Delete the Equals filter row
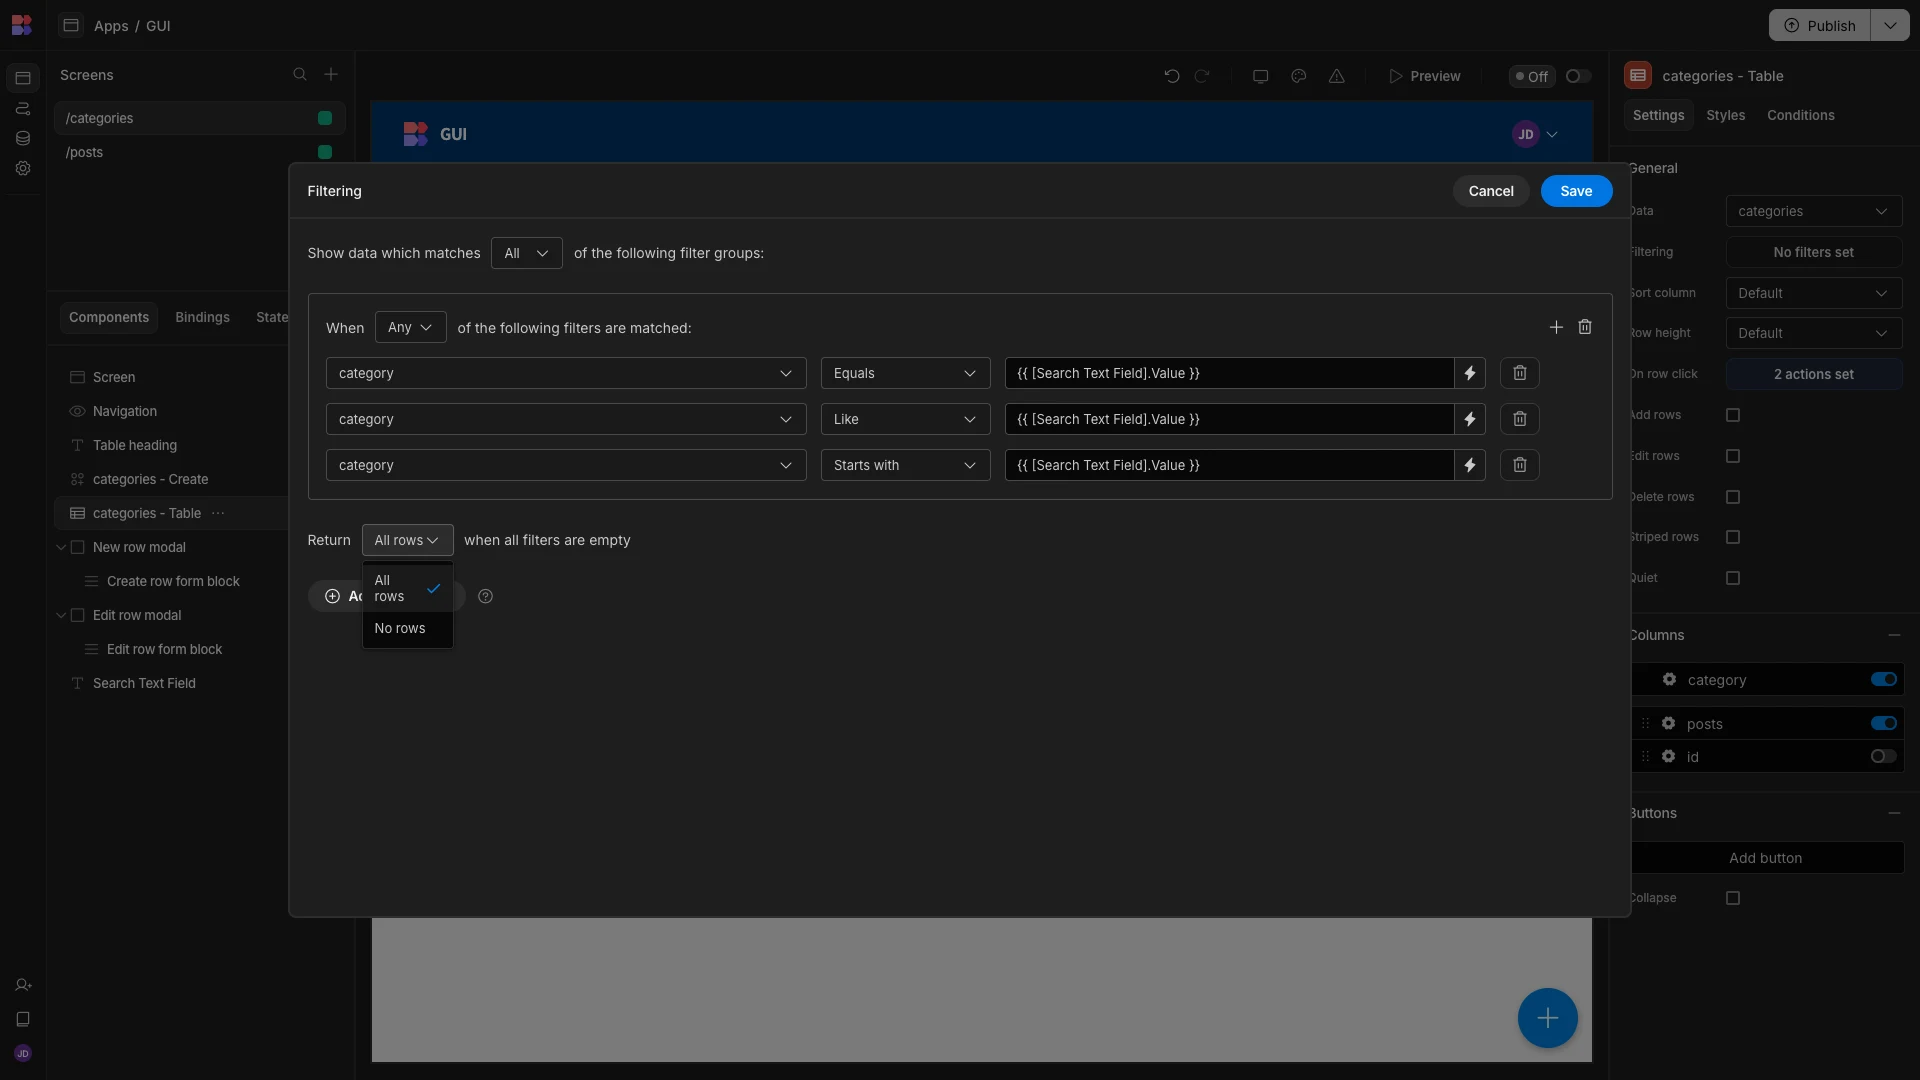 (1519, 373)
